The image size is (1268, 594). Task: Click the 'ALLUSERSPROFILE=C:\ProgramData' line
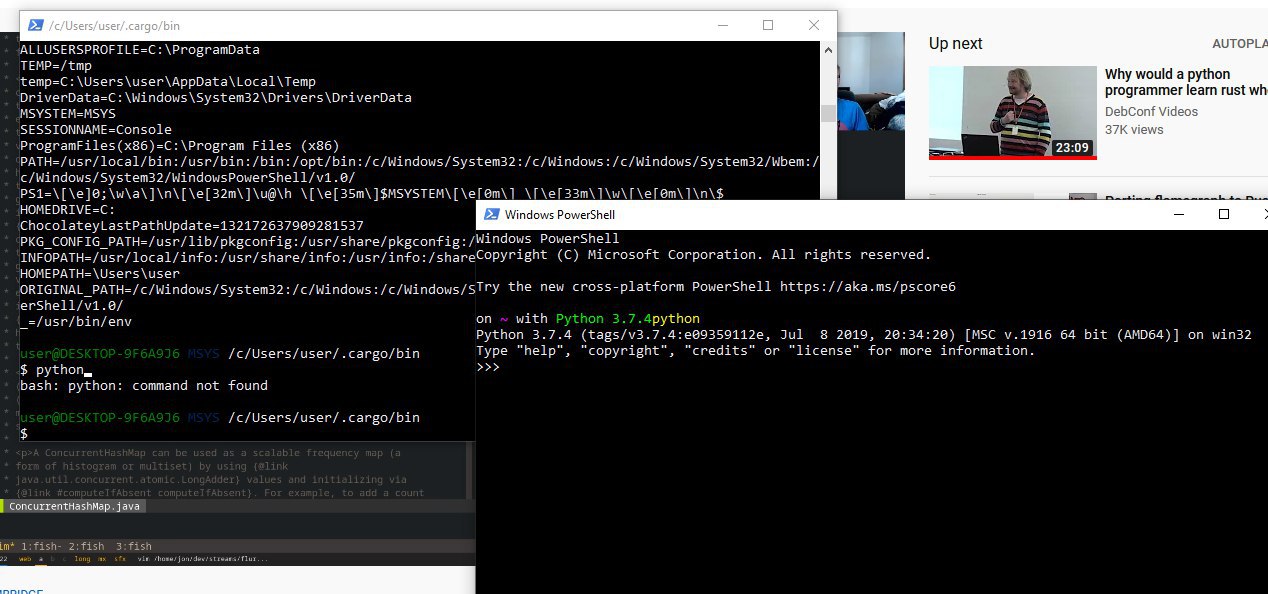140,49
